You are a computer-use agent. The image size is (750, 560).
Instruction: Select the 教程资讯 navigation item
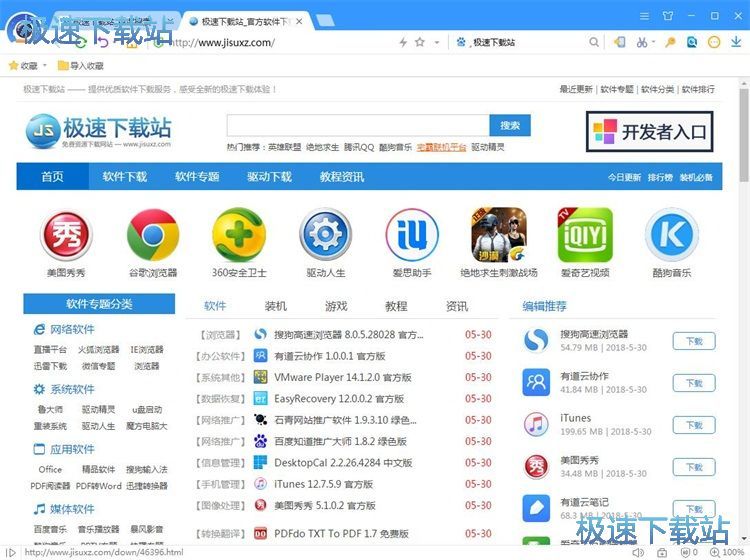pos(342,176)
